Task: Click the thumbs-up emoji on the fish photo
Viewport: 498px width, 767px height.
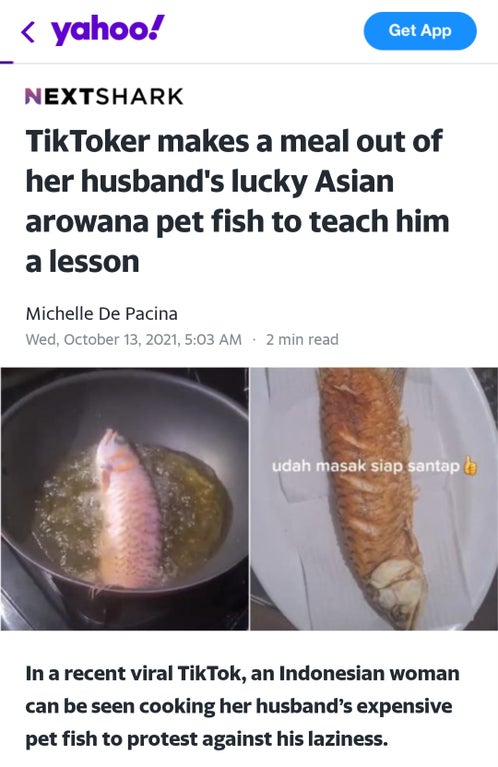Action: point(470,466)
